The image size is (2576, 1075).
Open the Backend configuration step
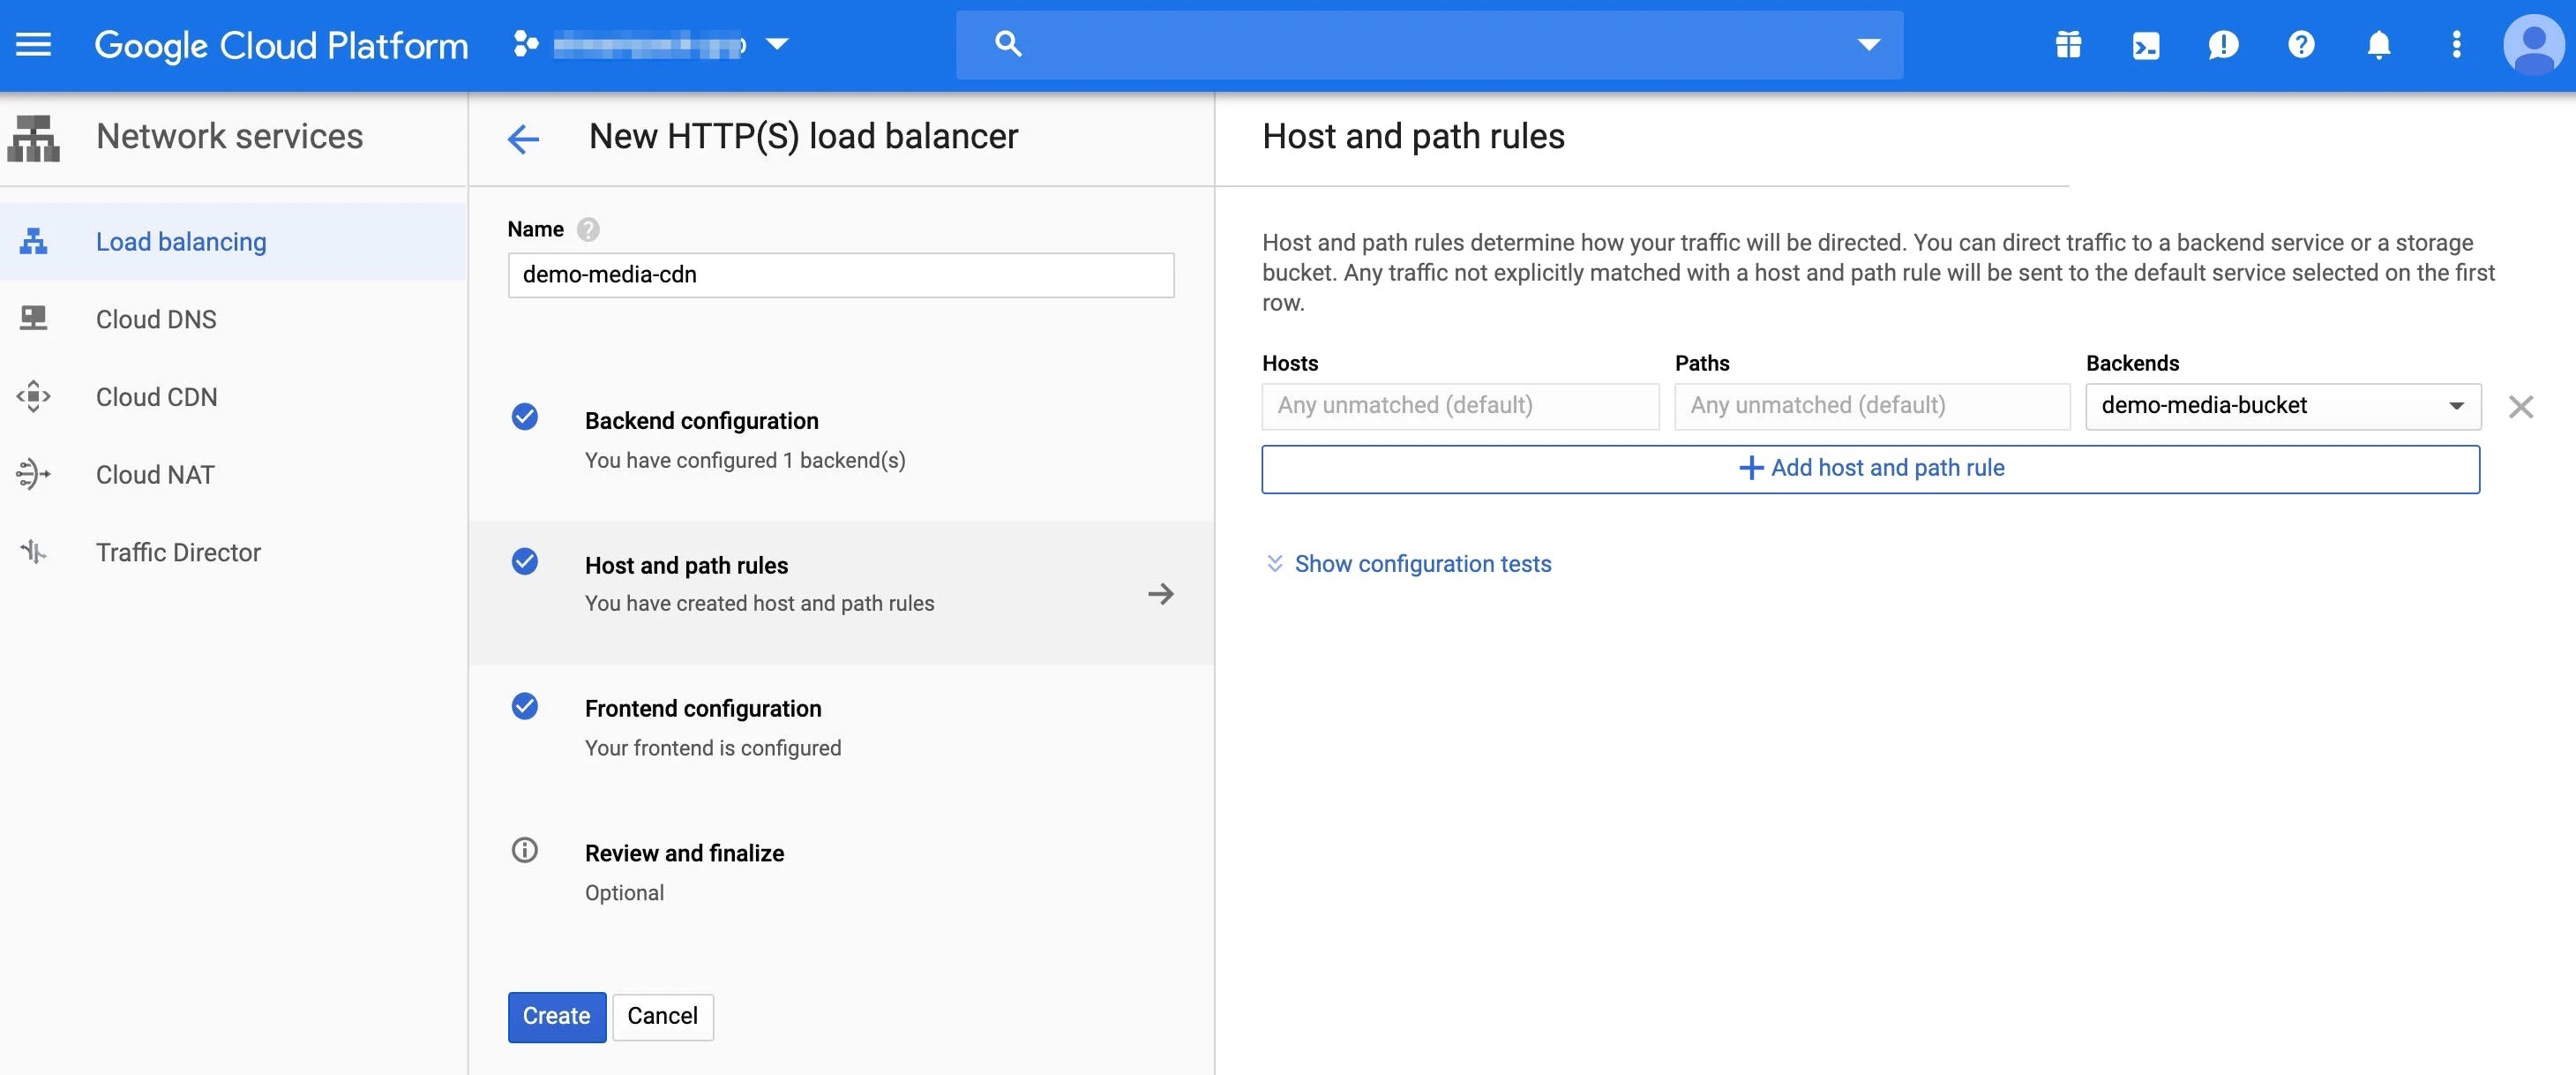[841, 440]
